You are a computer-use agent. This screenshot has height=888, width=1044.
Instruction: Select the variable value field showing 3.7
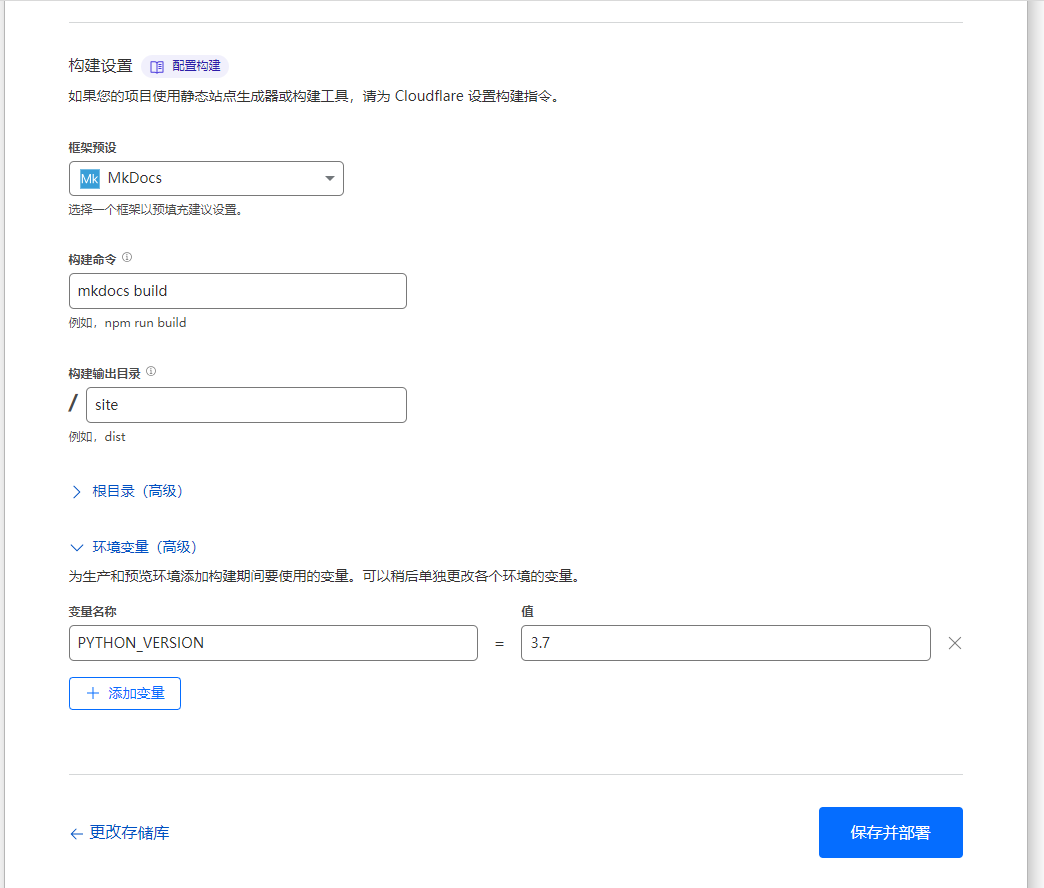725,643
